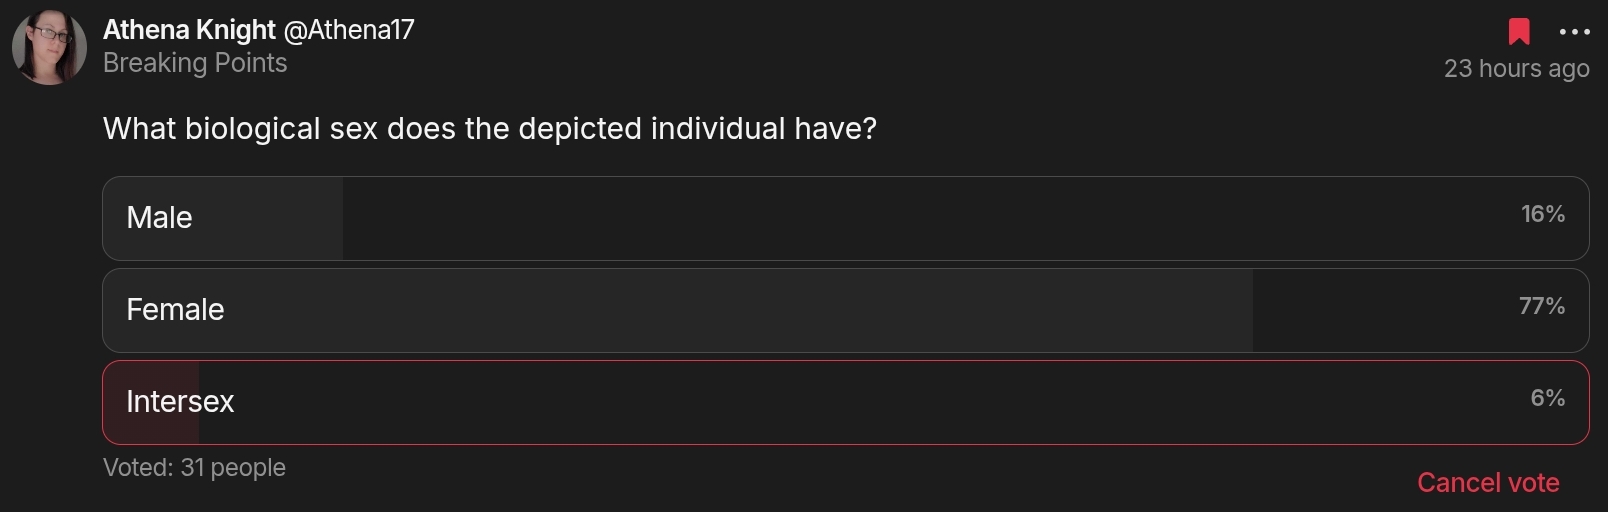This screenshot has height=512, width=1608.
Task: Click the Athena Knight author name
Action: click(x=189, y=30)
